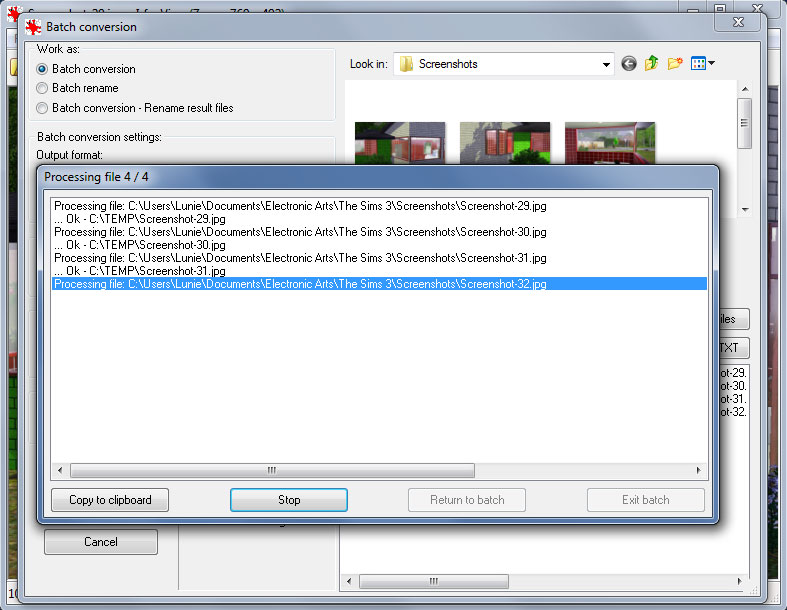Select the Screenshot-29.jpg processing line
The image size is (787, 610).
click(300, 206)
